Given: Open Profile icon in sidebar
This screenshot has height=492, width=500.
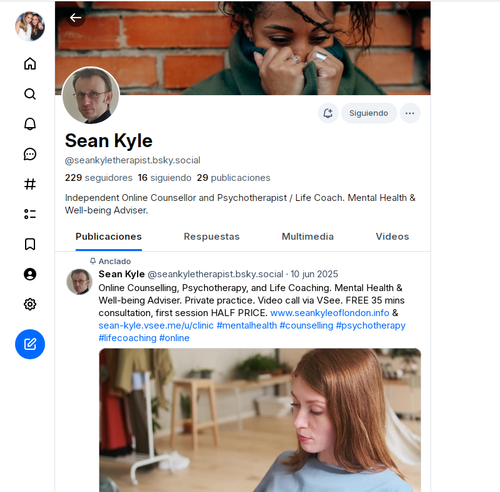Looking at the screenshot, I should point(30,274).
